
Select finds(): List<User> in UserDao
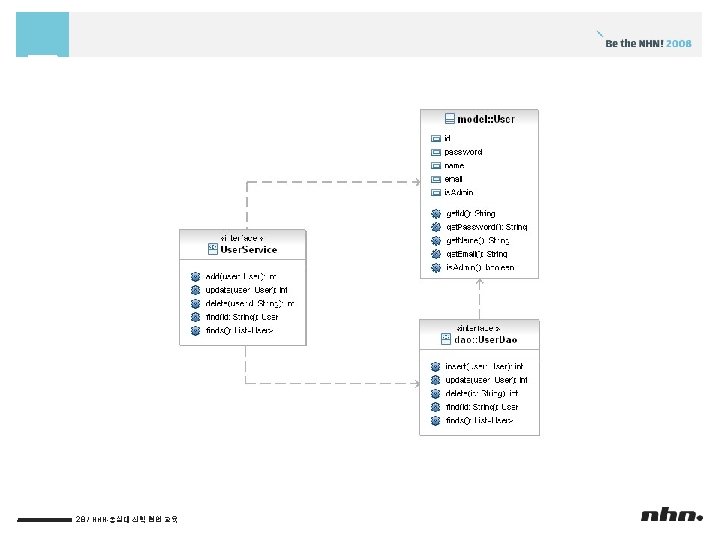pyautogui.click(x=479, y=421)
